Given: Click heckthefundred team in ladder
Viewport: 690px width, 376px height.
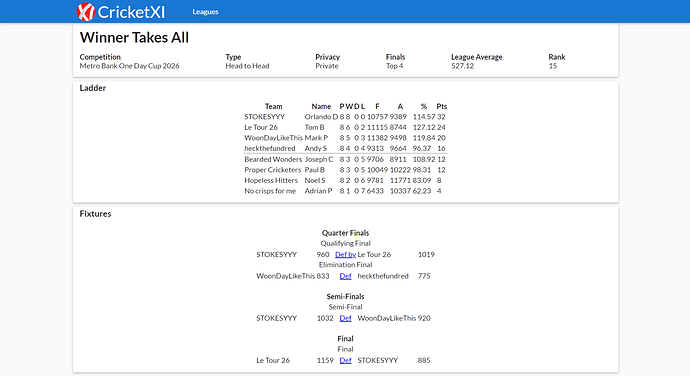Looking at the screenshot, I should click(x=270, y=148).
